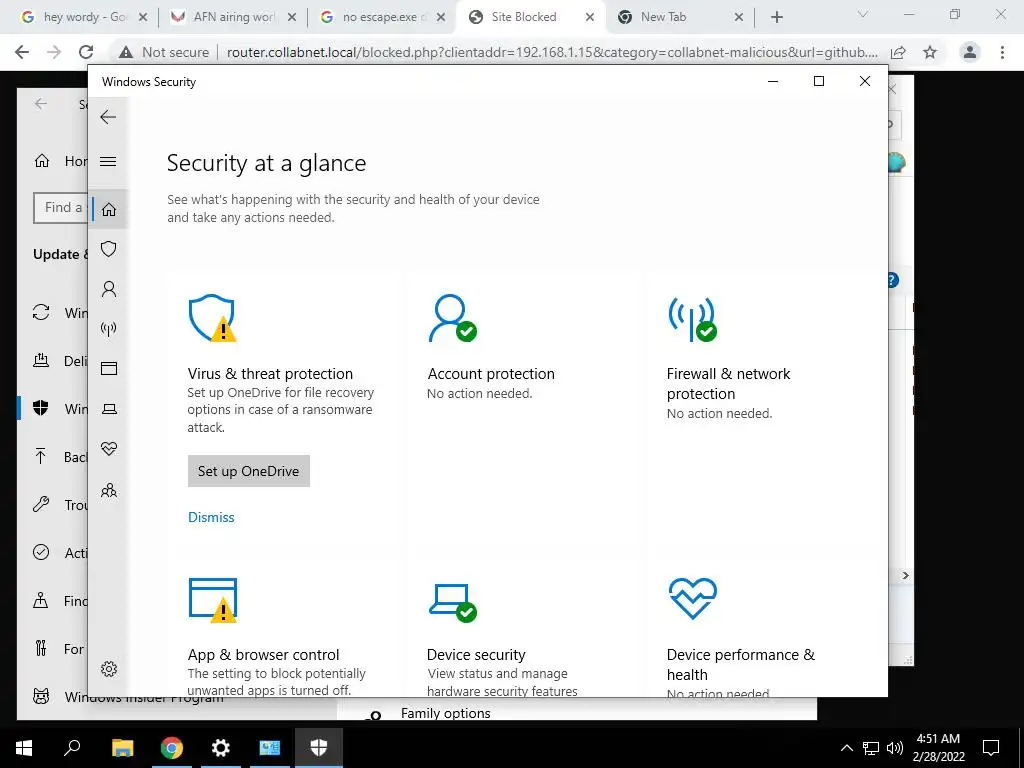Click 'Not secure' site info indicator
Image resolution: width=1024 pixels, height=768 pixels.
[165, 52]
